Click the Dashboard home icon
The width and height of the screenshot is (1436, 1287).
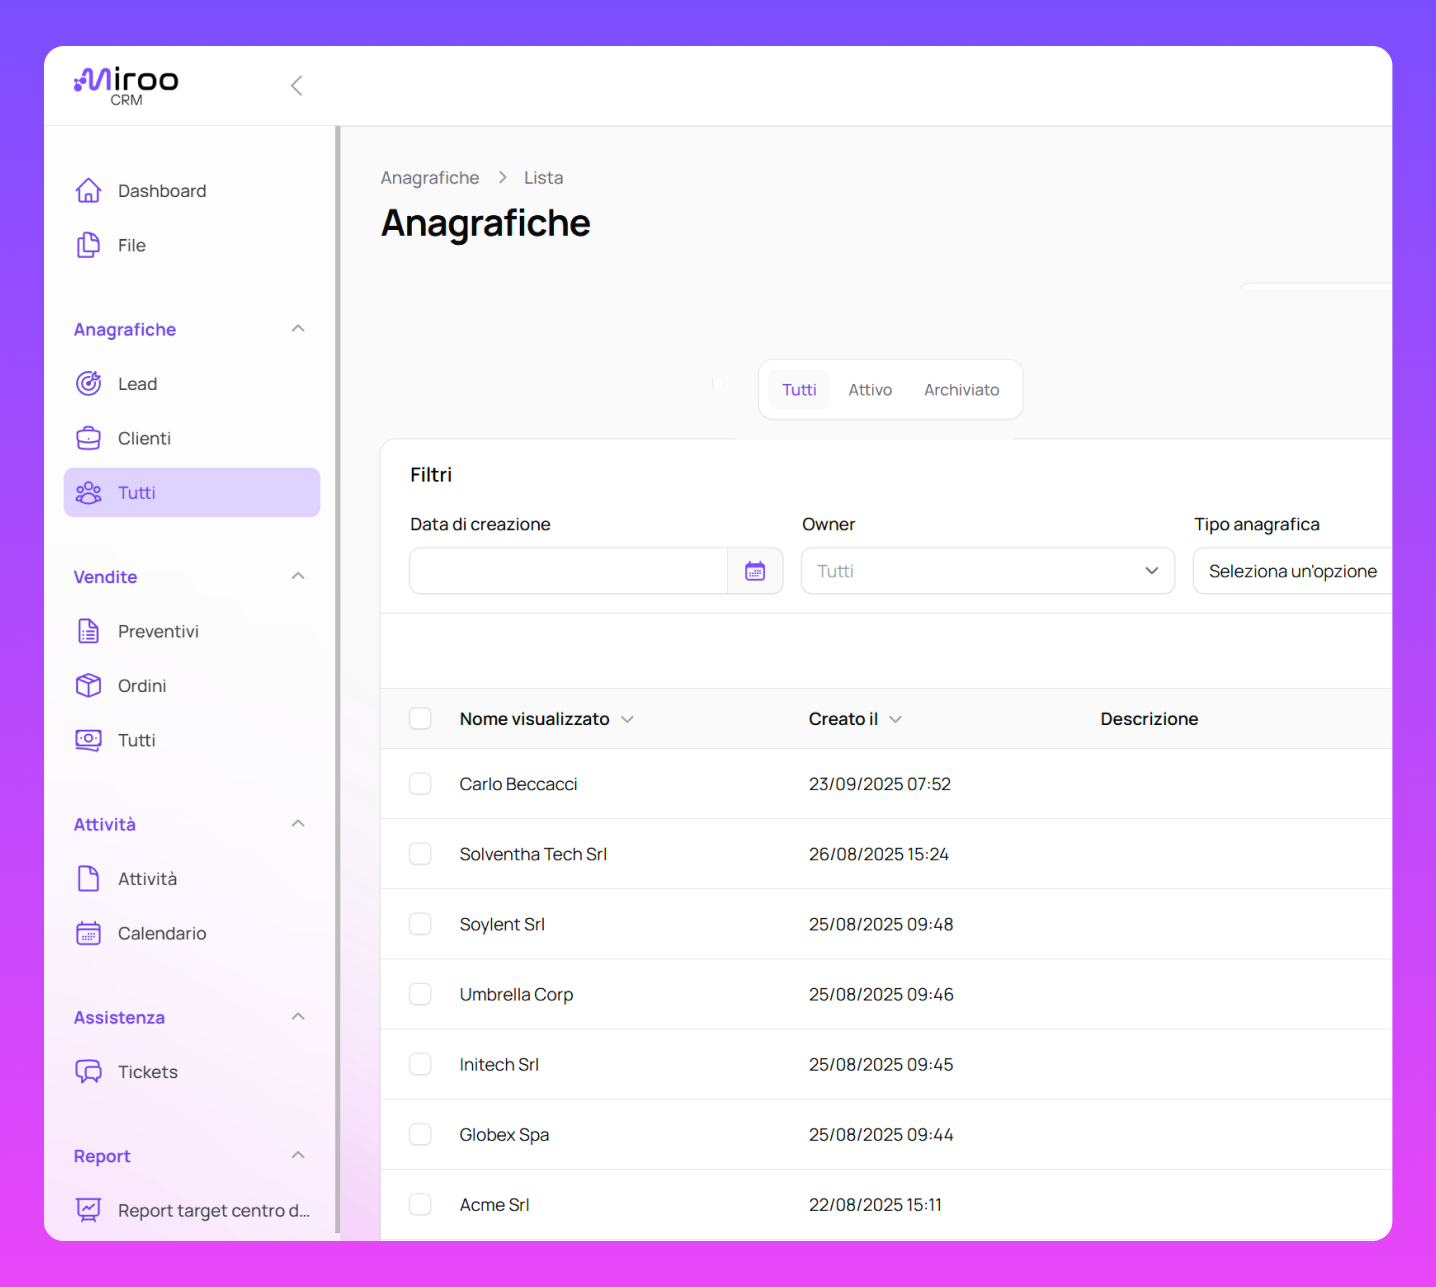(89, 190)
